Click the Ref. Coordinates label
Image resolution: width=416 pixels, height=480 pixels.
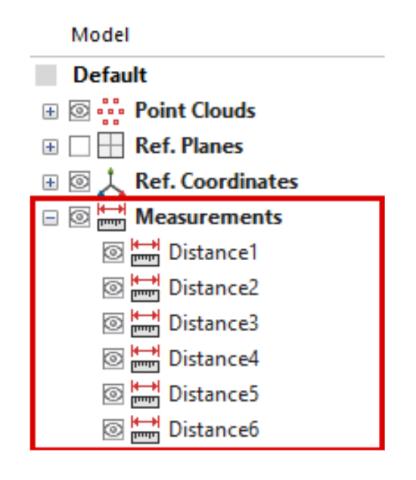click(x=217, y=181)
